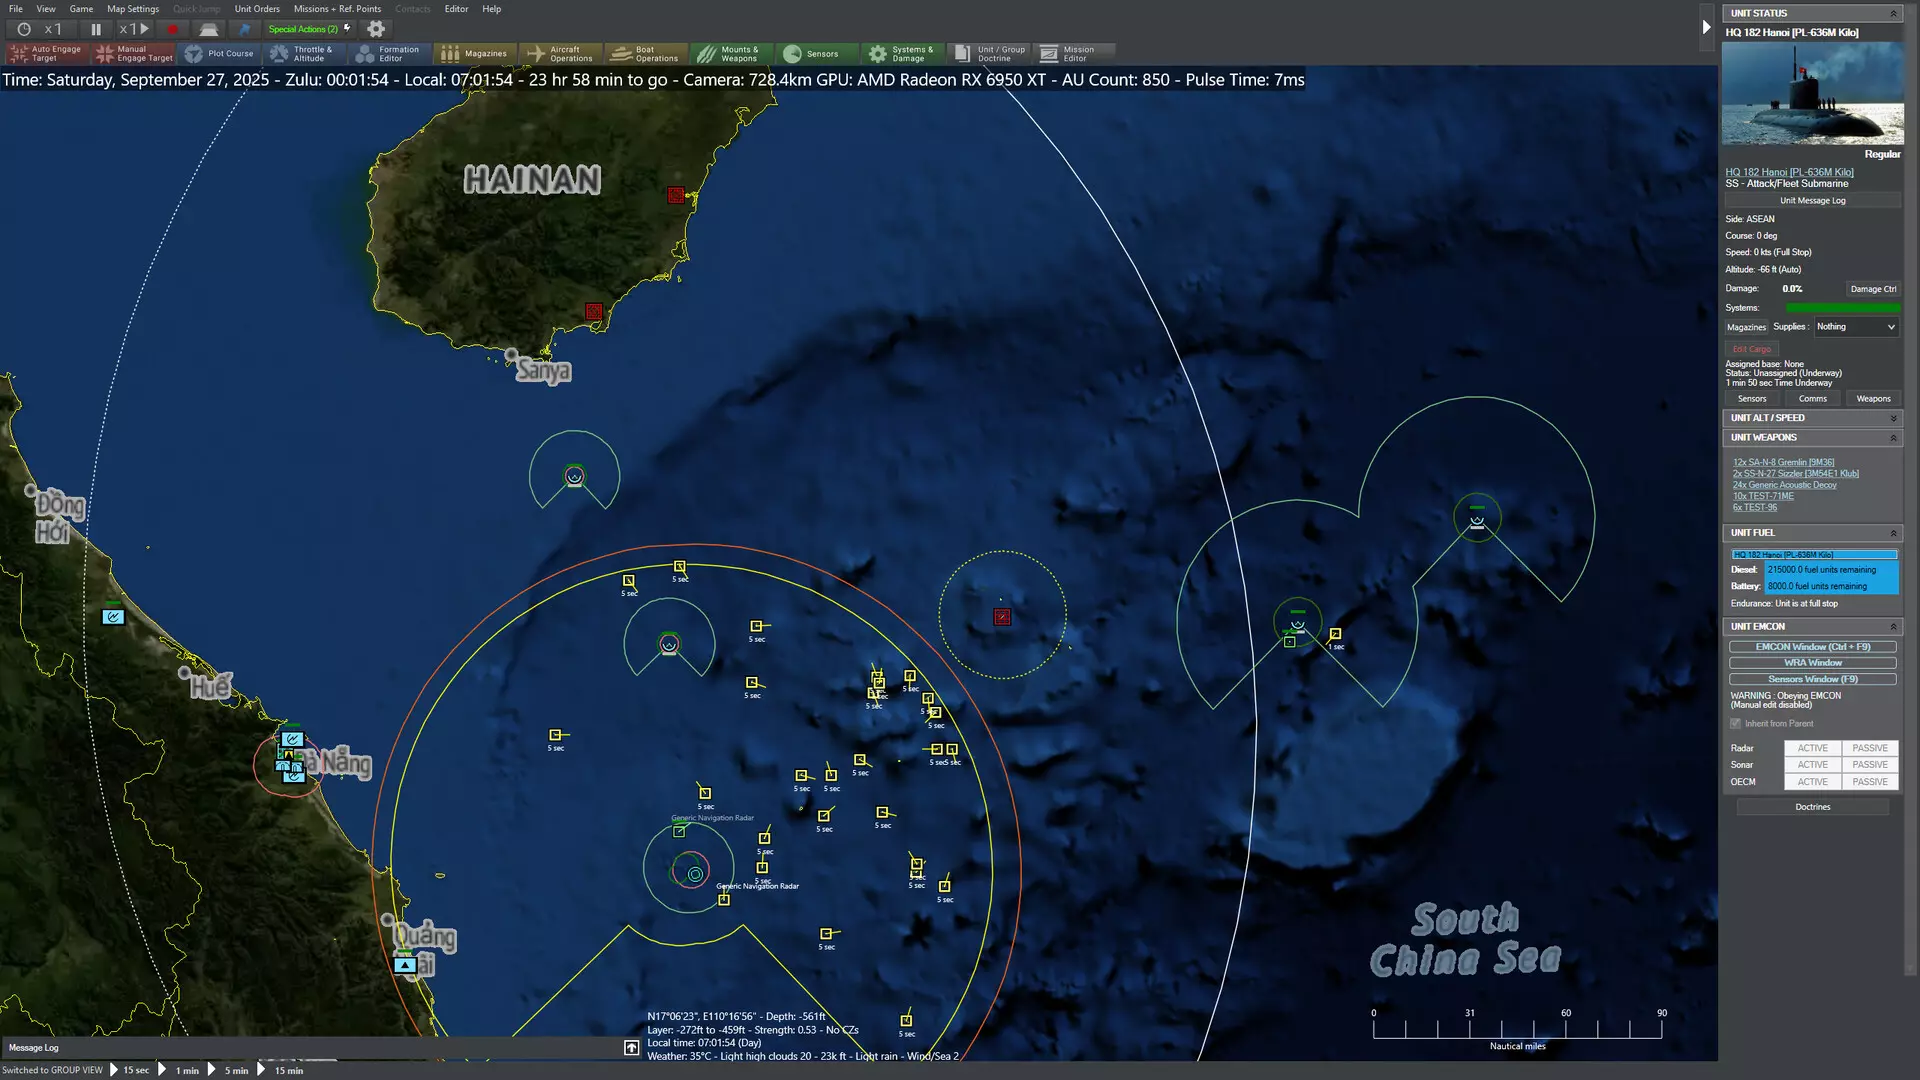Open the Game menu

pos(81,9)
